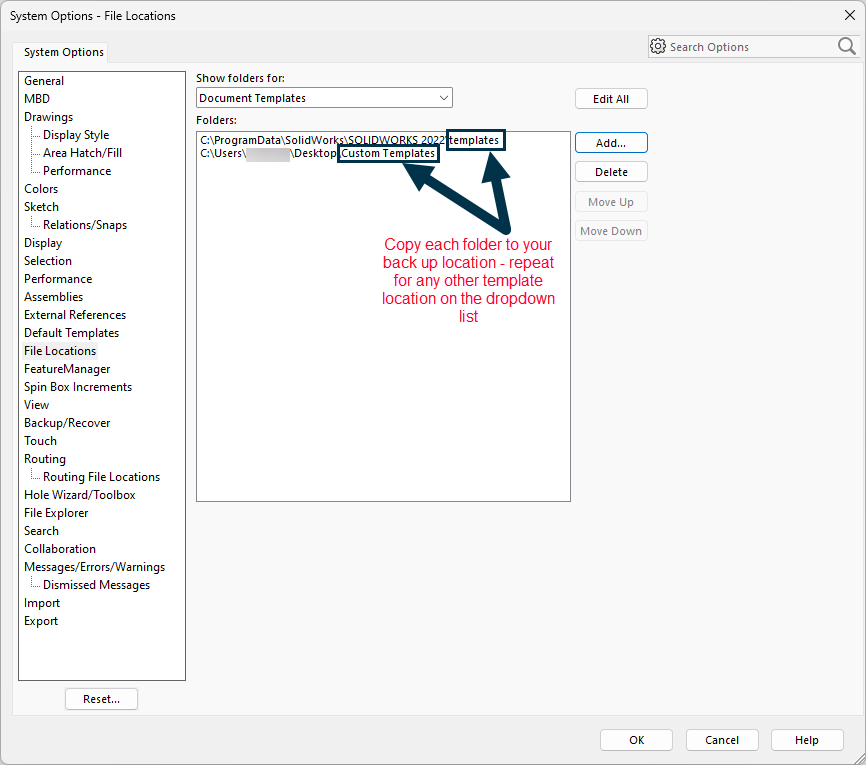Image resolution: width=866 pixels, height=765 pixels.
Task: Select top-level Performance options
Action: (58, 279)
